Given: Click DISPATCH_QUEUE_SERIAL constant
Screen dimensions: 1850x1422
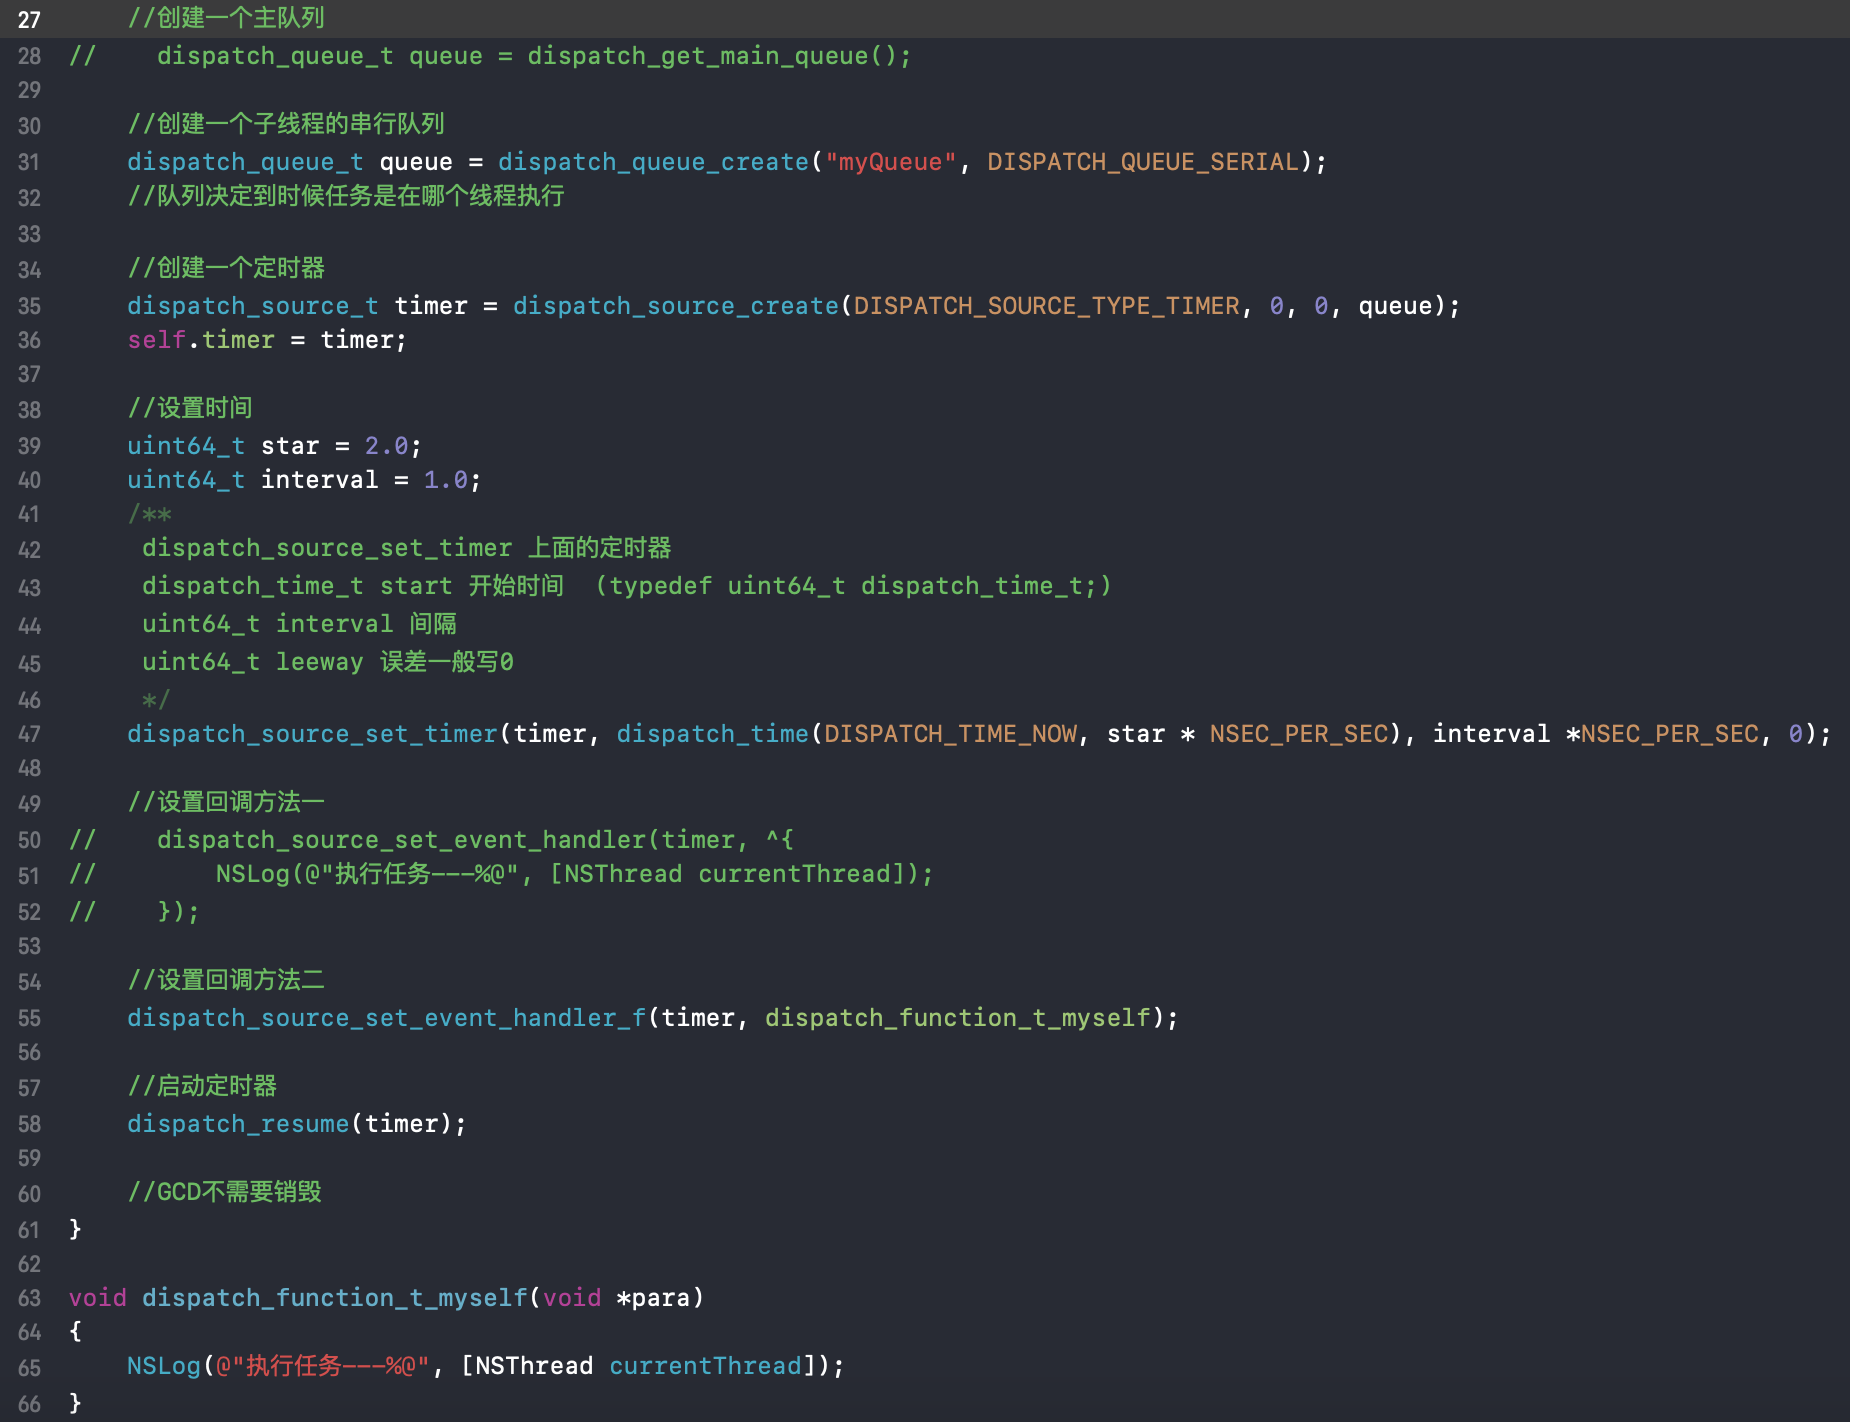Looking at the screenshot, I should click(1142, 162).
